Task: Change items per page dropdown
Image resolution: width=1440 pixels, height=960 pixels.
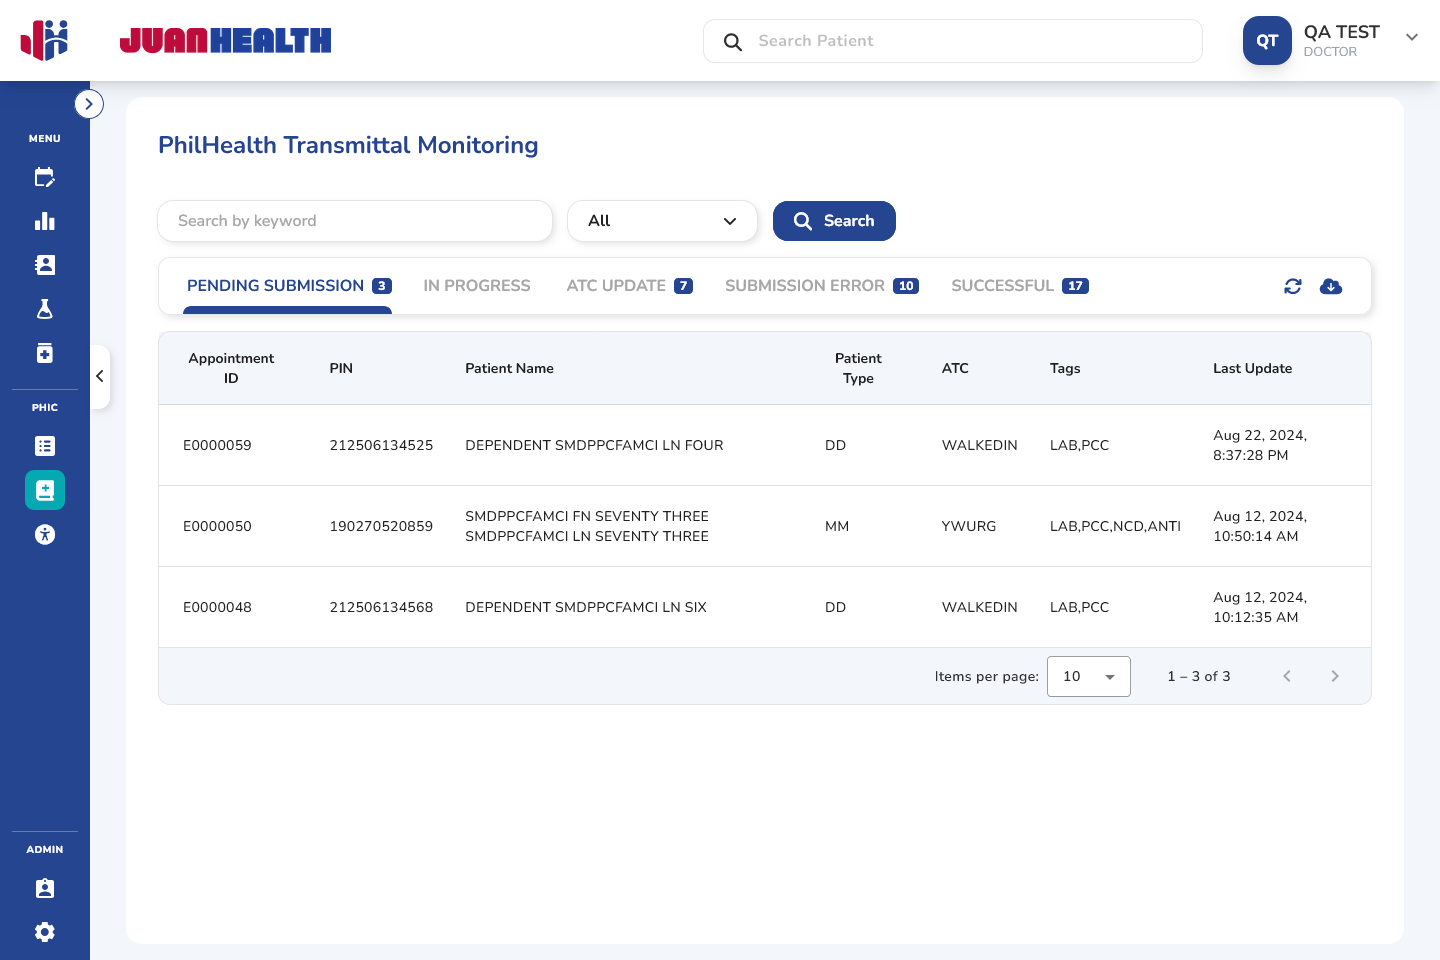Action: pos(1089,676)
